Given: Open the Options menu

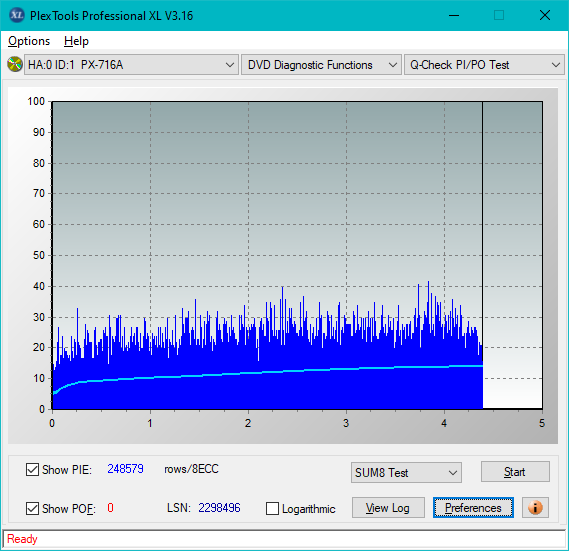Looking at the screenshot, I should point(29,41).
